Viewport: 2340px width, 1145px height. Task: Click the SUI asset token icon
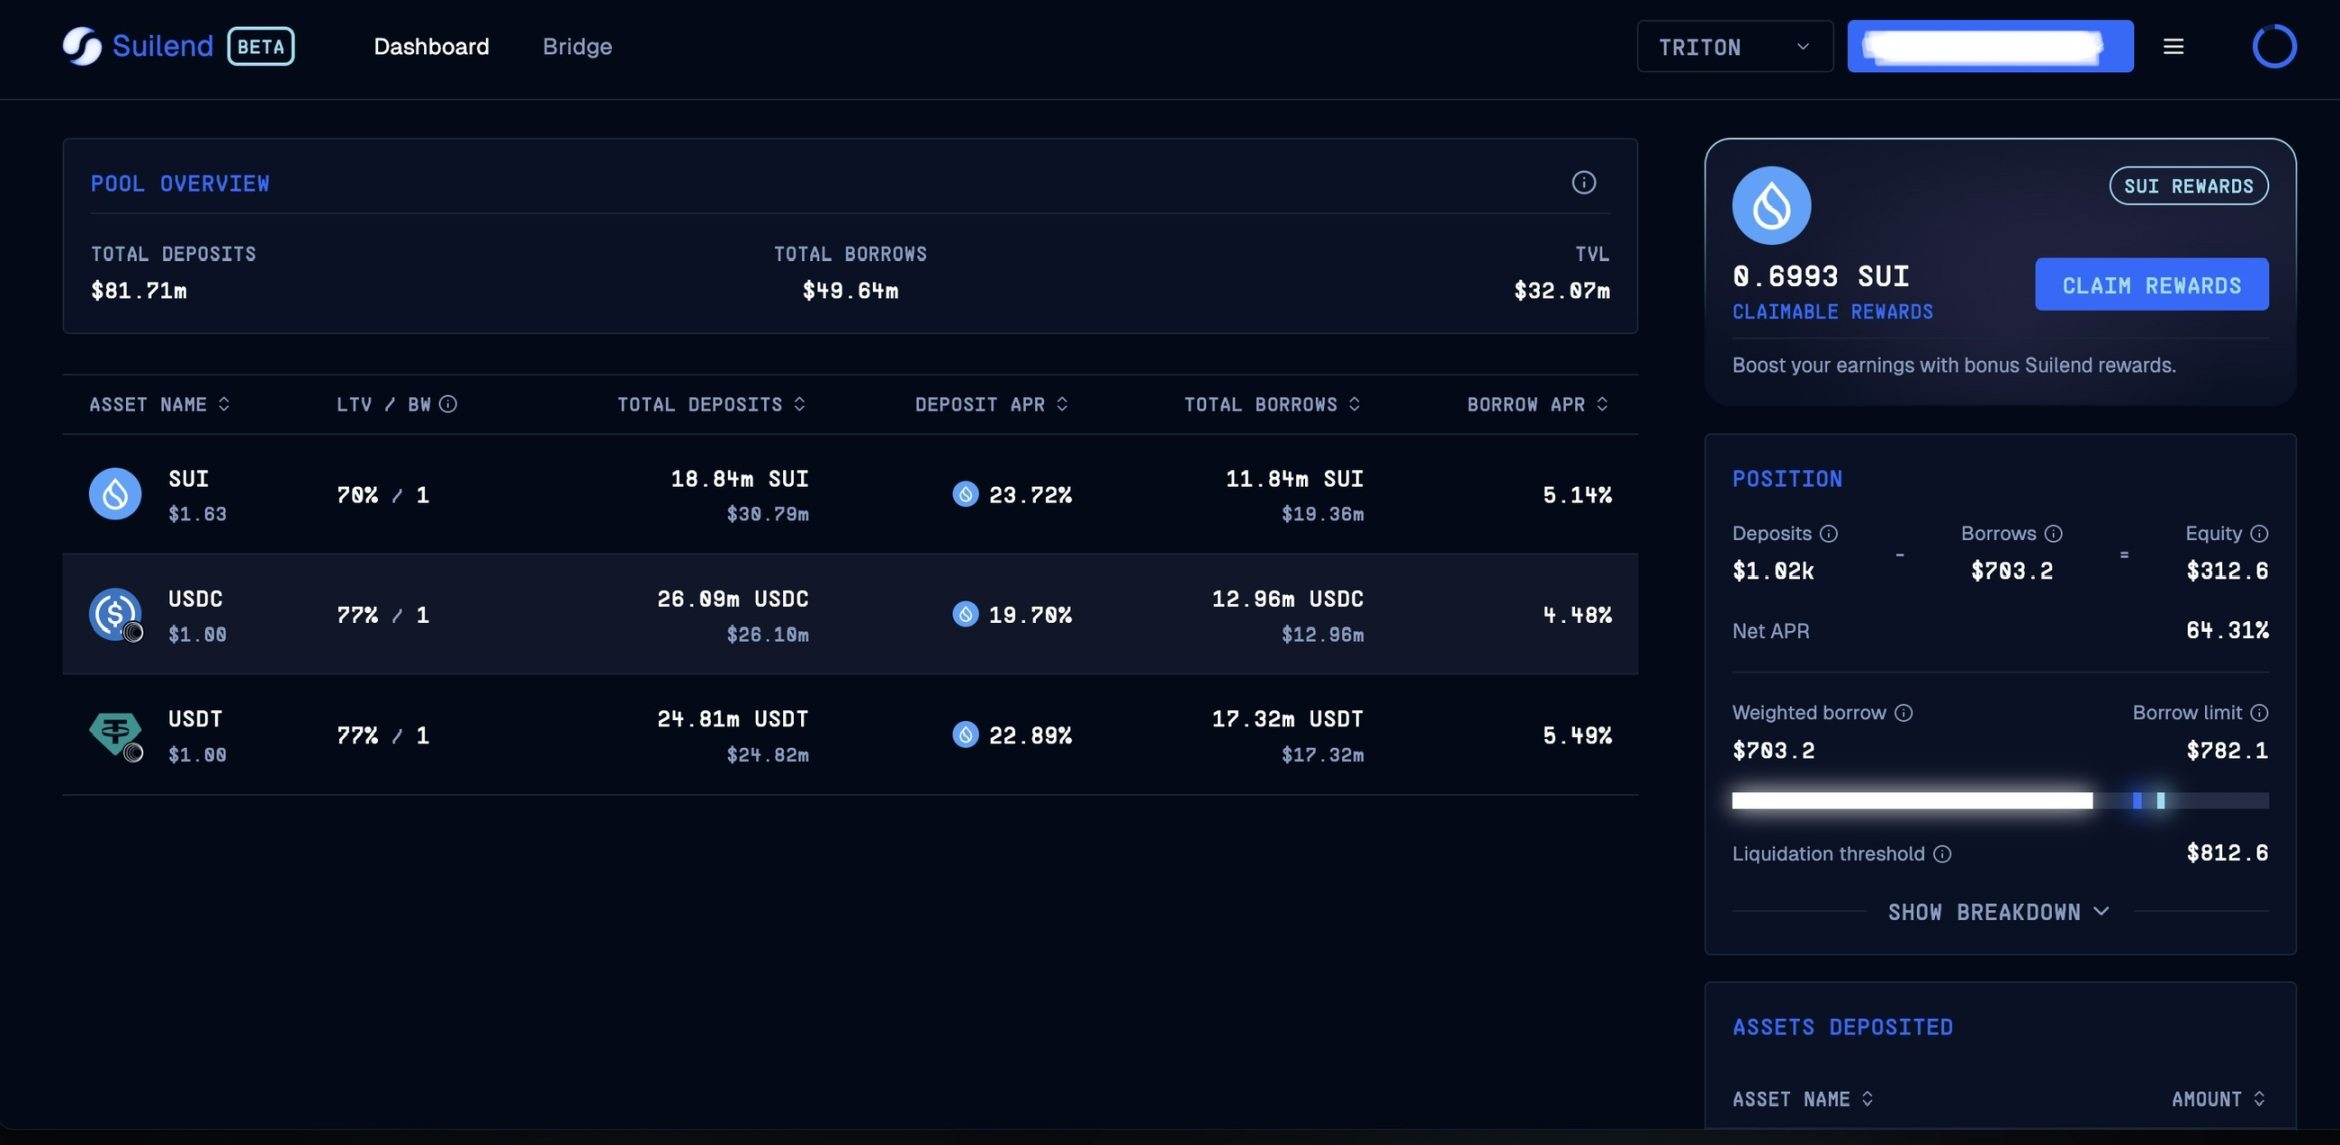pyautogui.click(x=115, y=494)
